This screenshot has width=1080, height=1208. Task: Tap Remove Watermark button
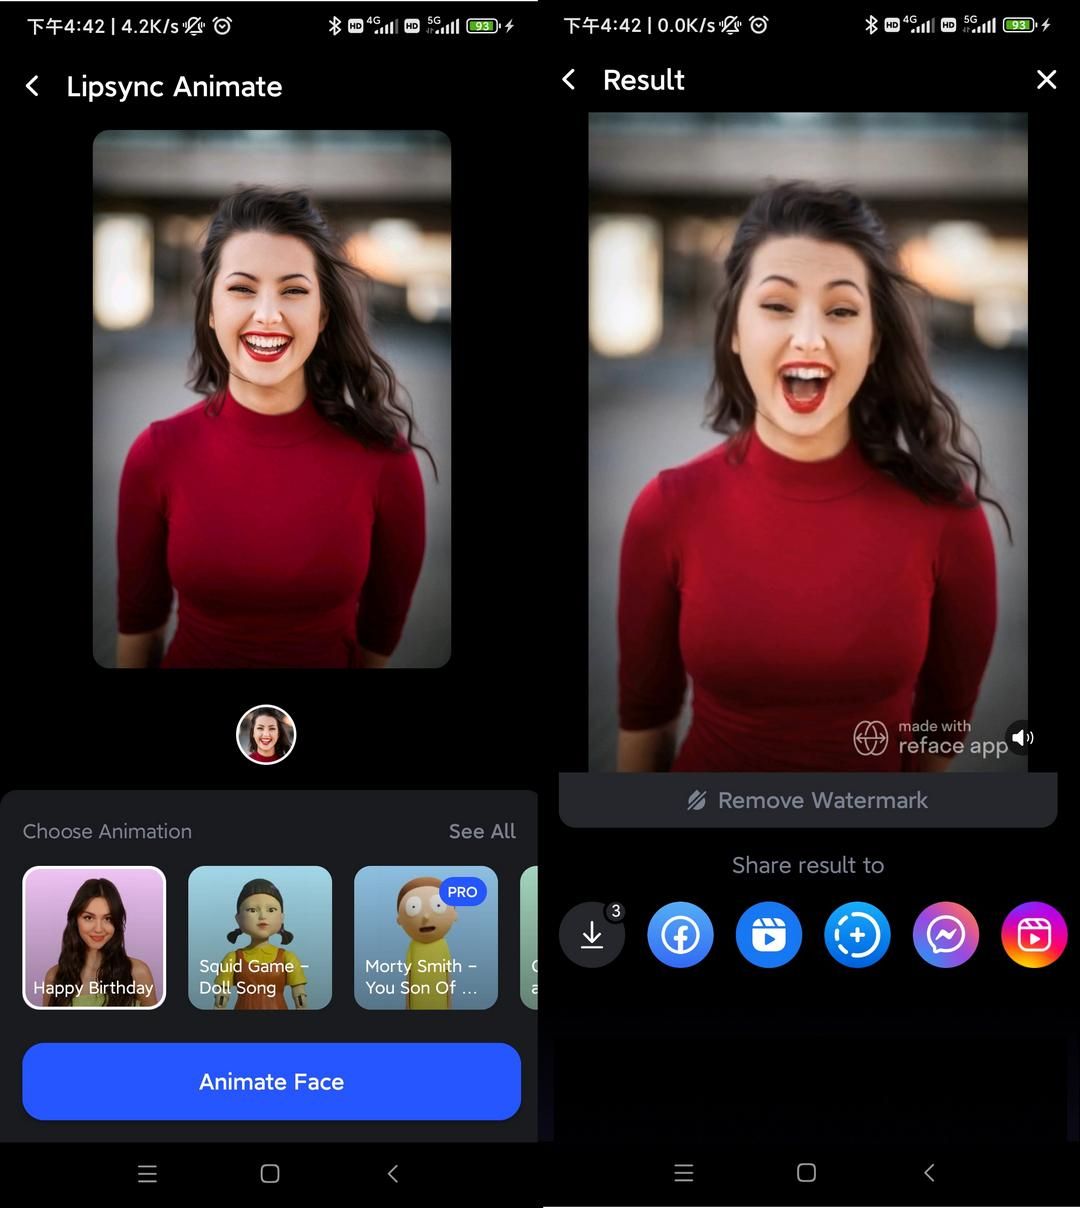pyautogui.click(x=808, y=800)
